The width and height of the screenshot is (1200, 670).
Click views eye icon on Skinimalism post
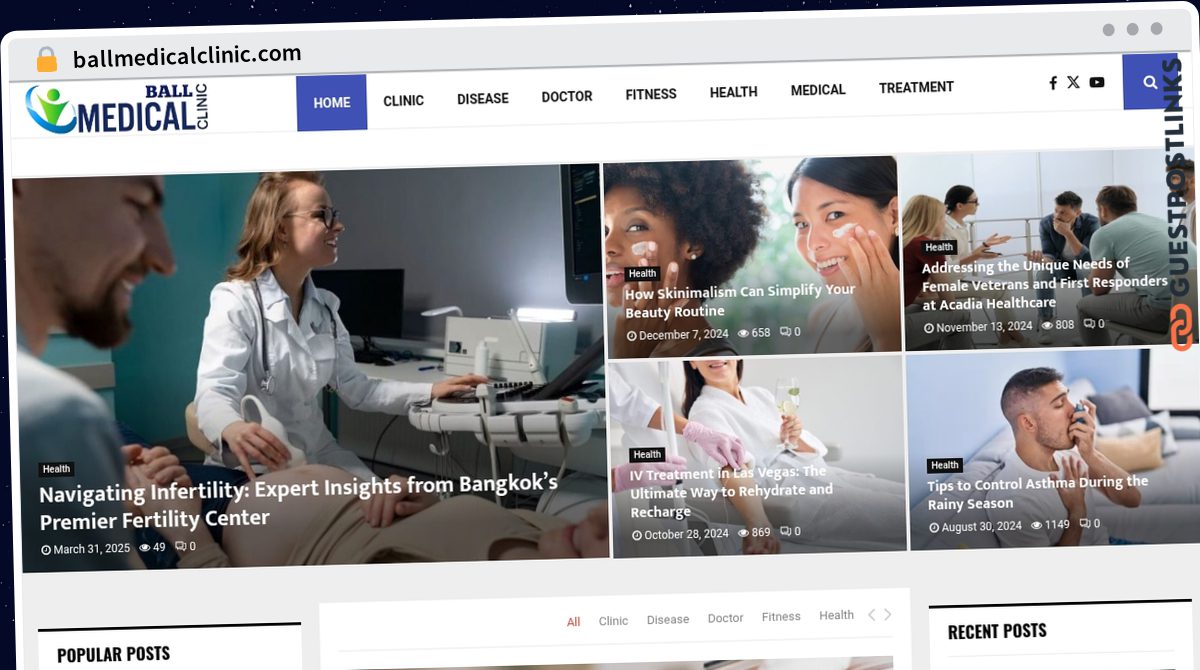tap(743, 333)
